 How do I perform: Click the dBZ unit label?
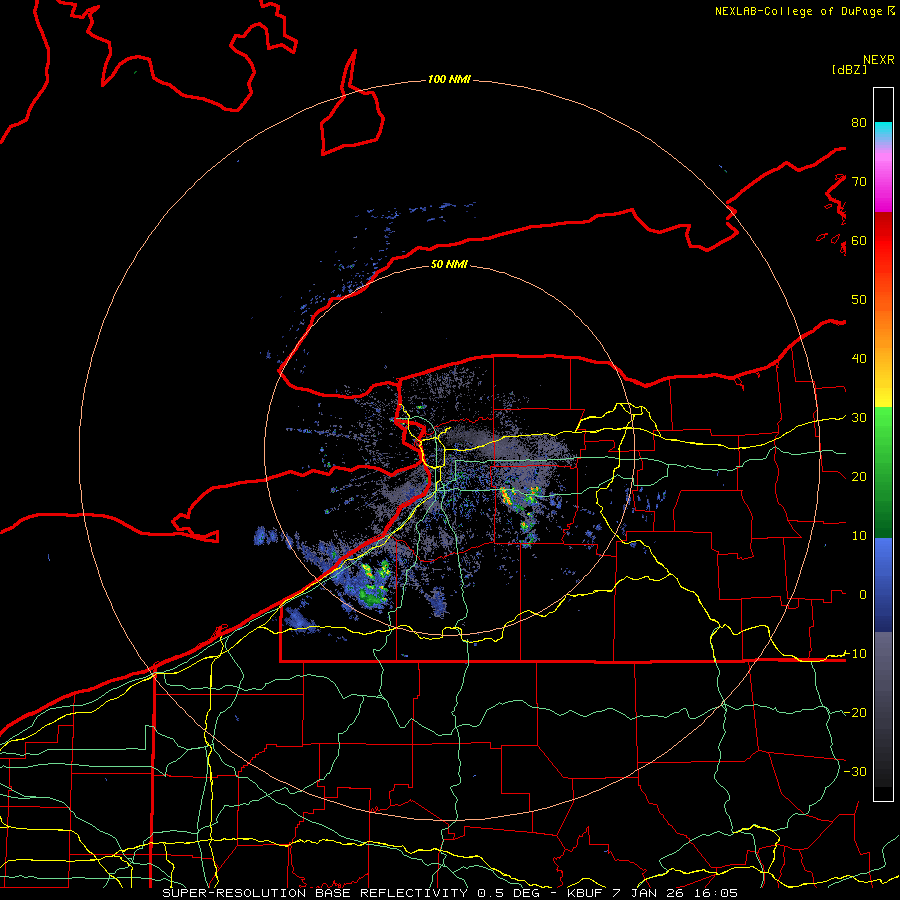pyautogui.click(x=849, y=70)
